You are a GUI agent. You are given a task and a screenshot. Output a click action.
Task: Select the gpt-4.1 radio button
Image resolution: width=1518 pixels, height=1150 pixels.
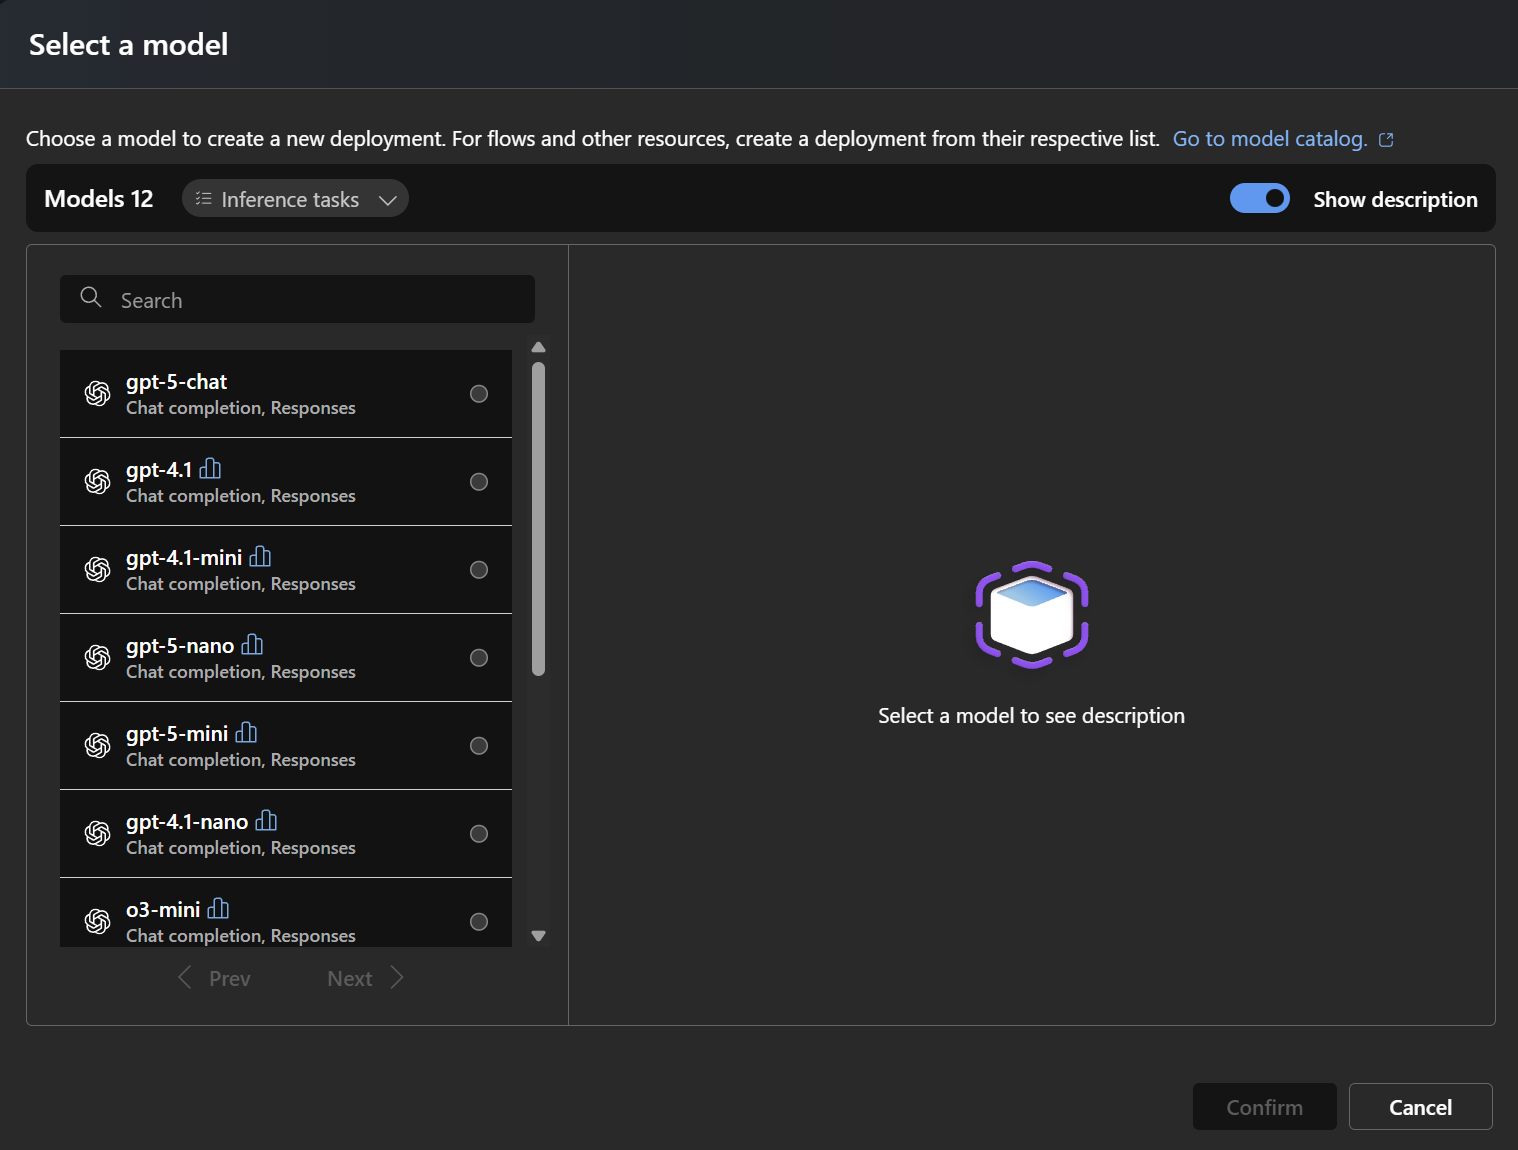(479, 482)
